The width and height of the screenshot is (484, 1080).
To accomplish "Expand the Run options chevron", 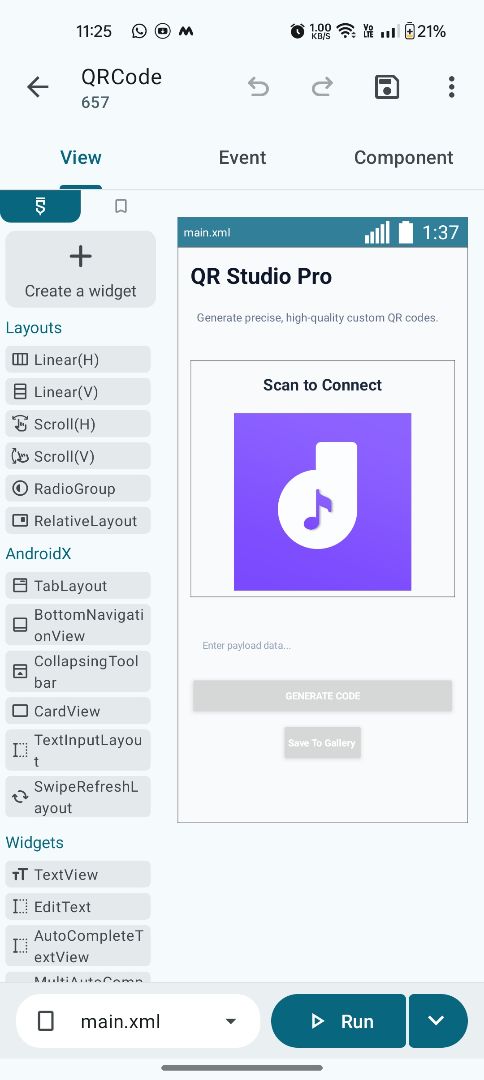I will 436,1021.
